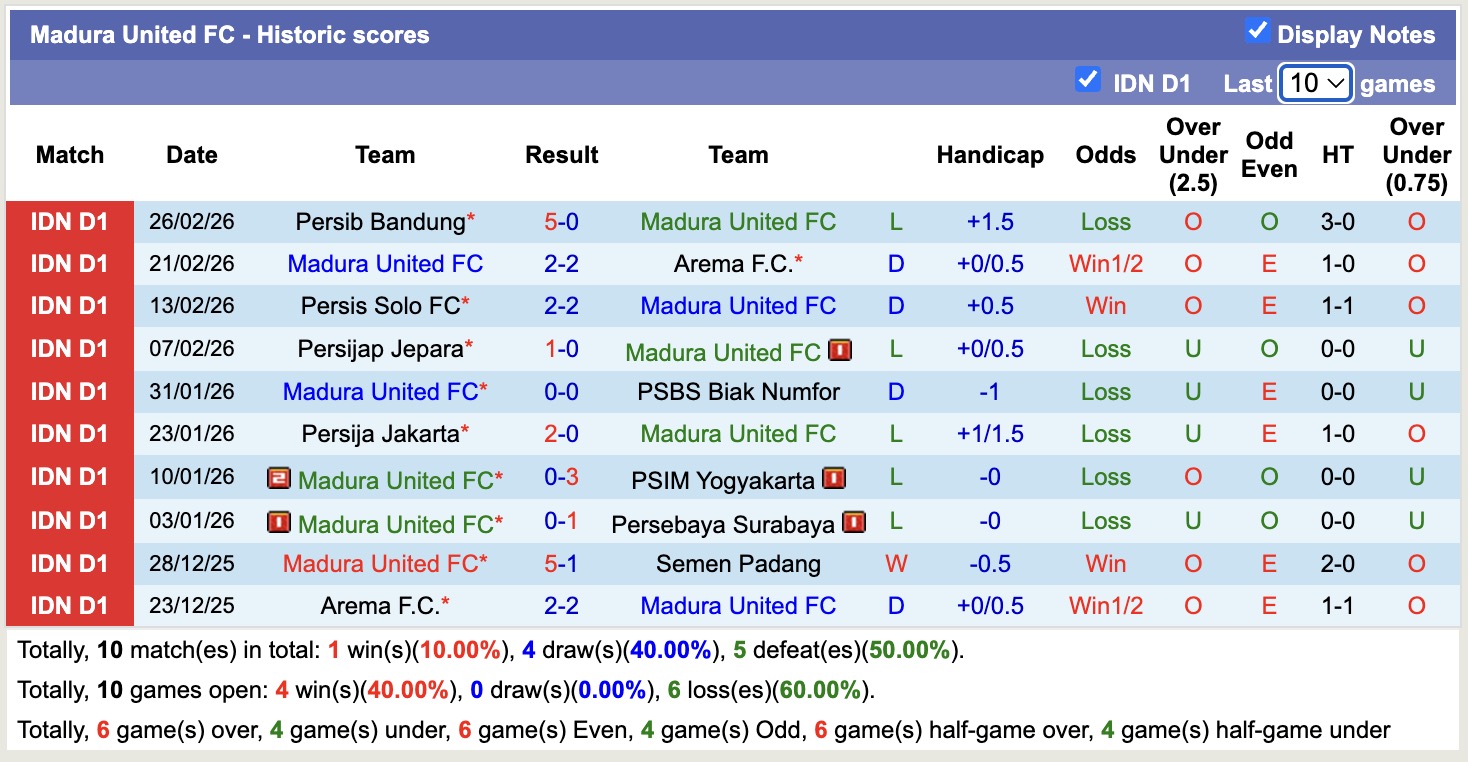Click the chevron on the '10' games selector

coord(1338,81)
